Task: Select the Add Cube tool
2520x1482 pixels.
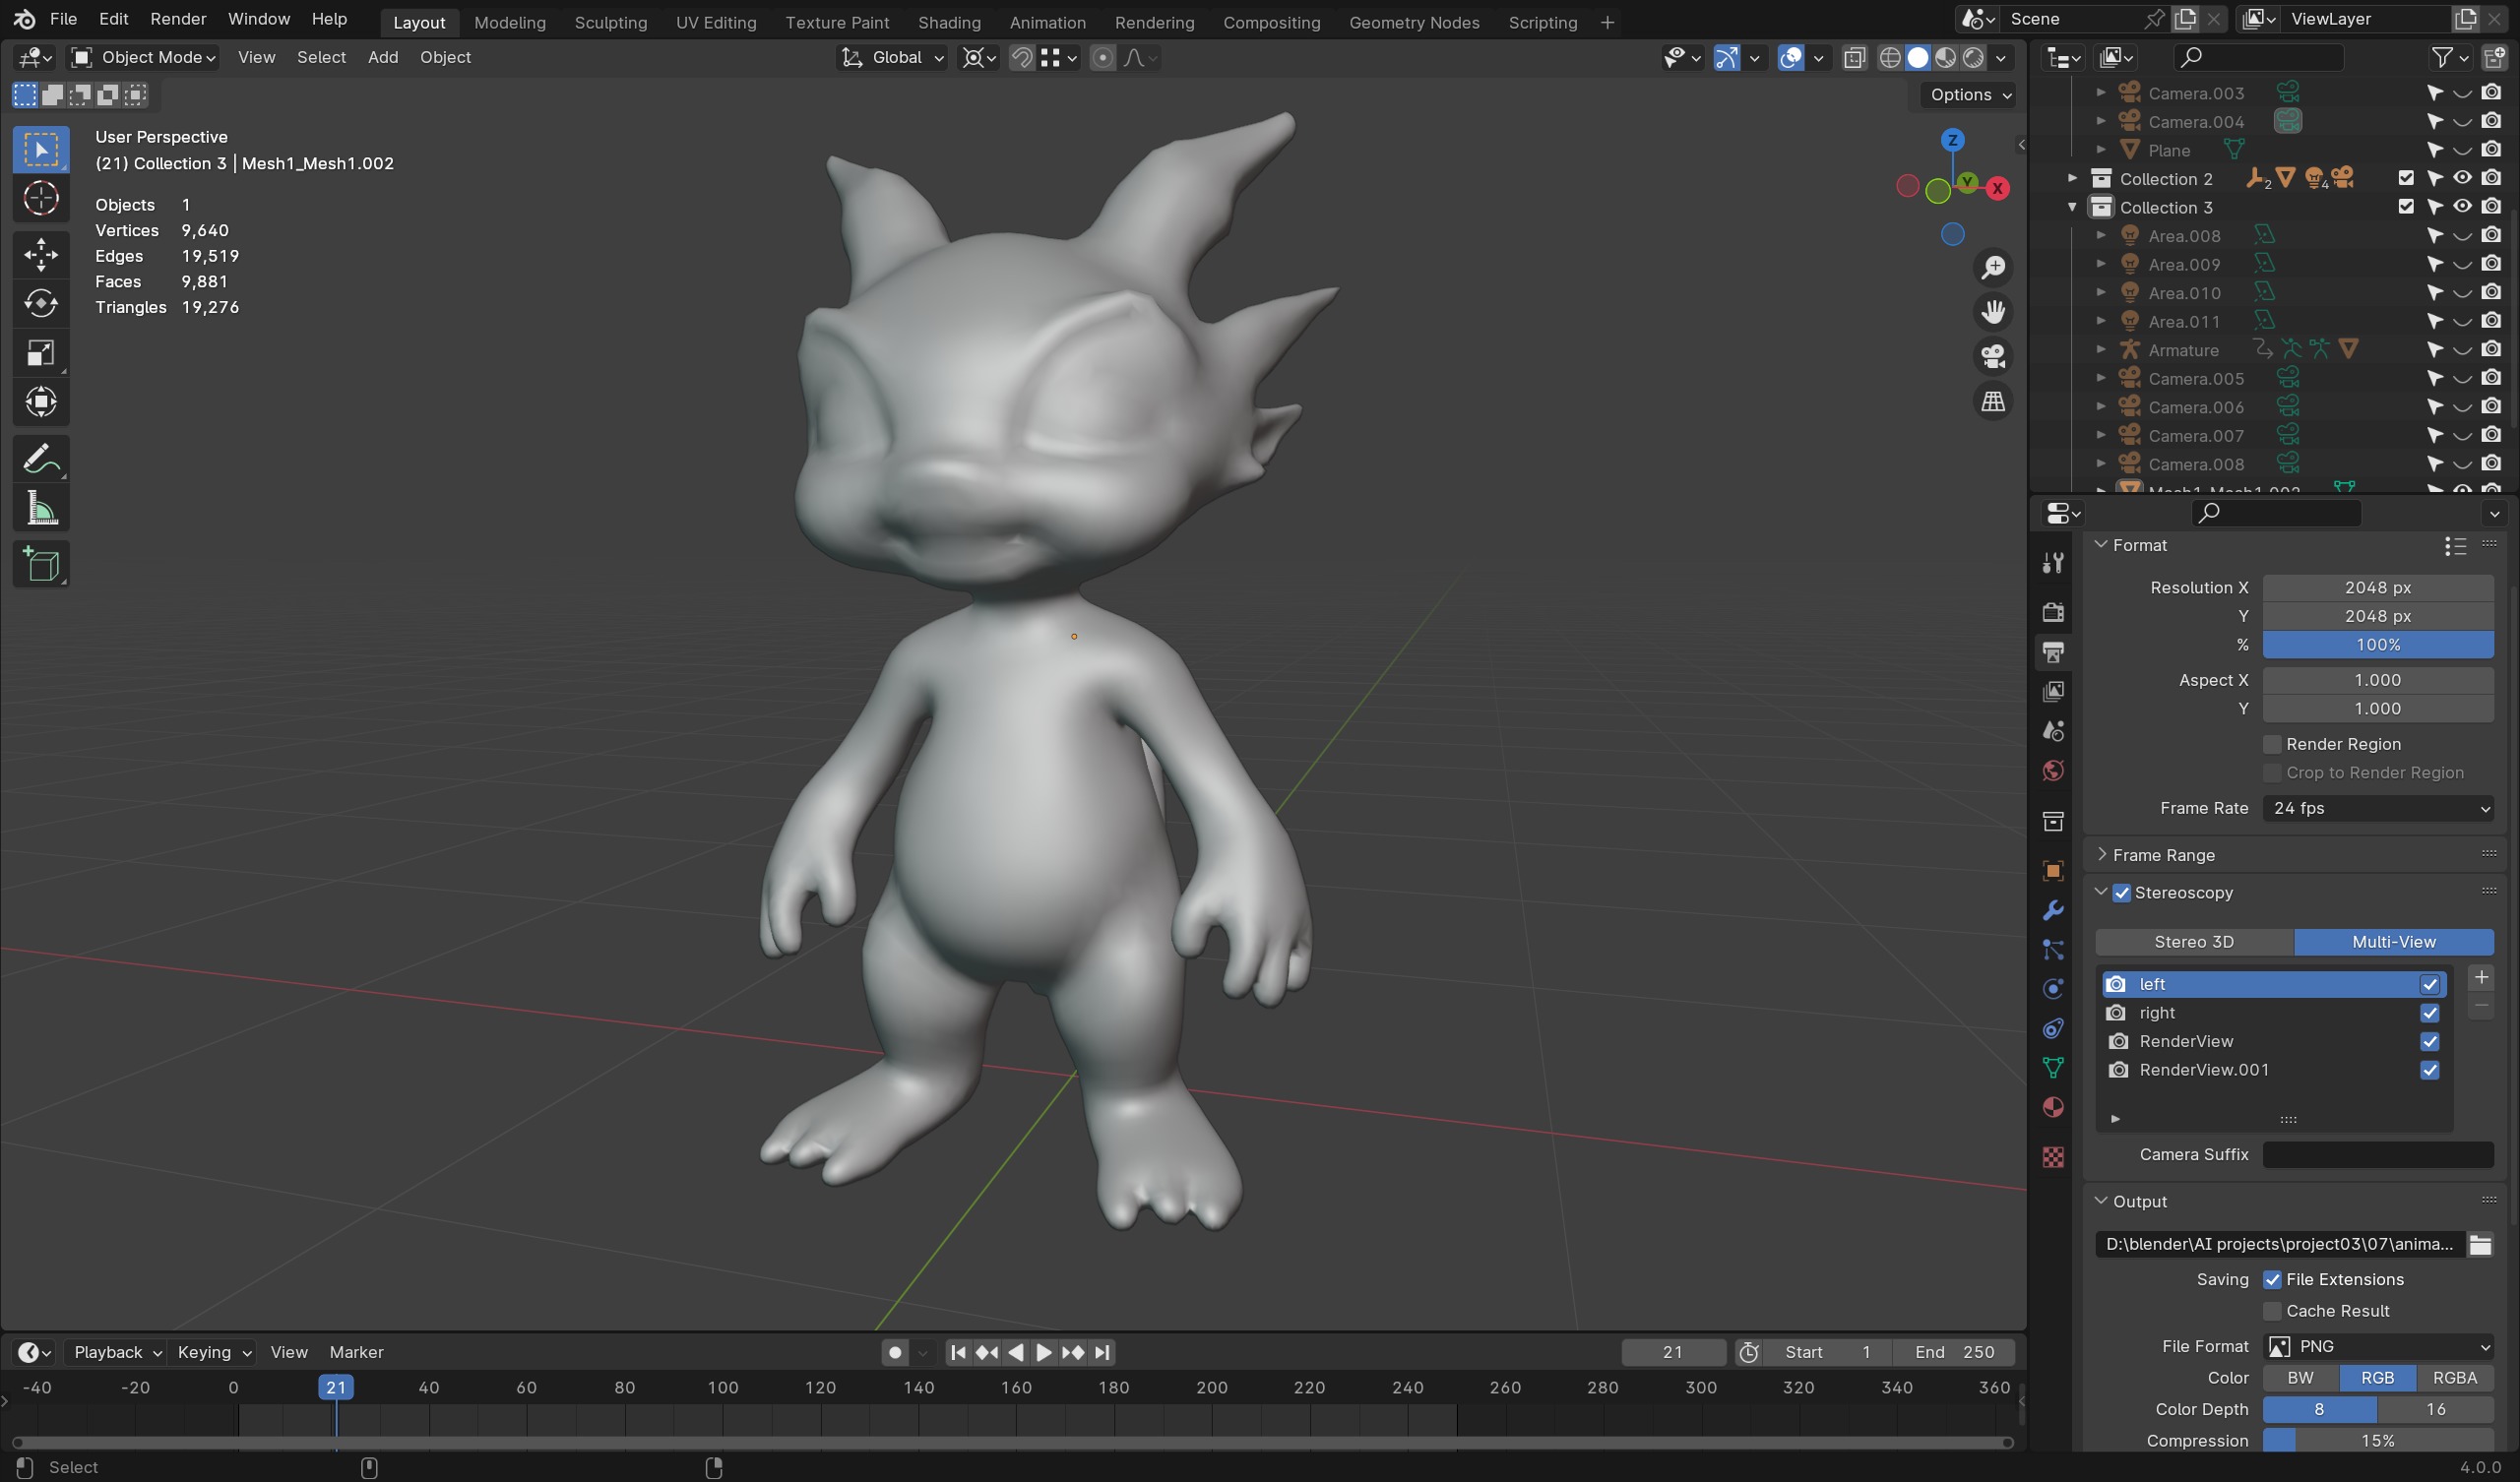Action: coord(41,565)
